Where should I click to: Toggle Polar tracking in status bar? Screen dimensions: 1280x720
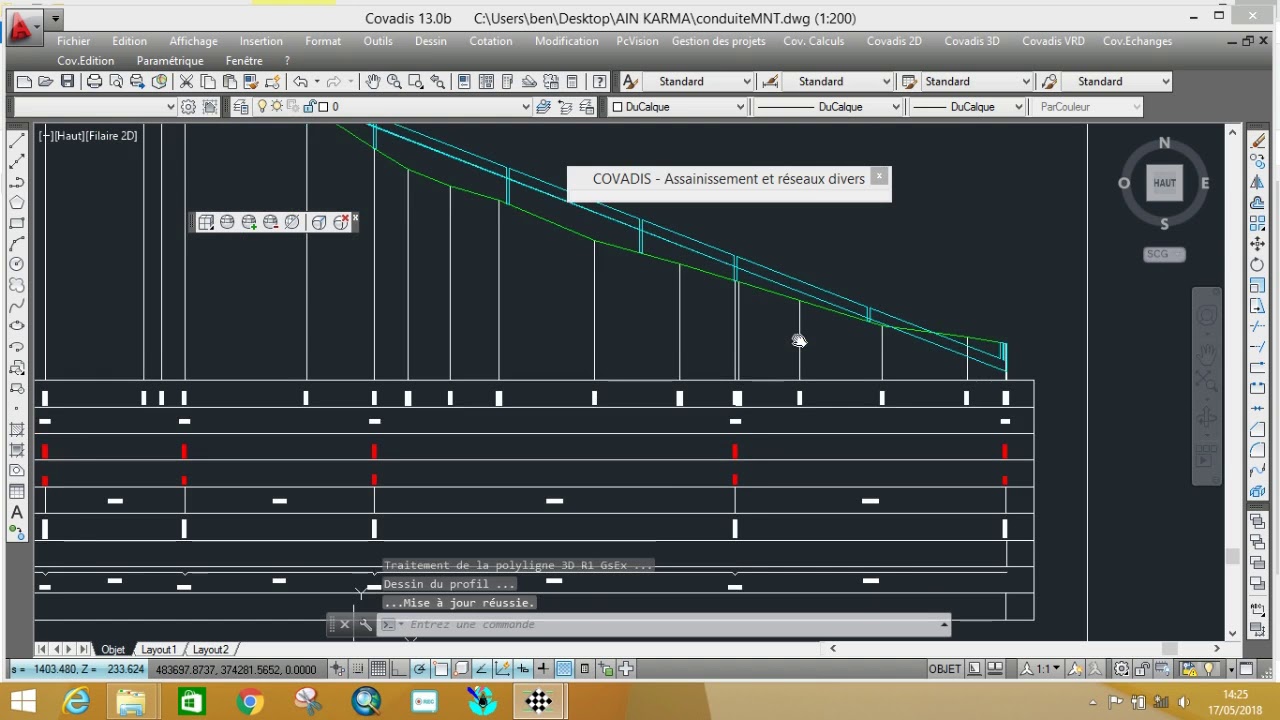pos(420,669)
